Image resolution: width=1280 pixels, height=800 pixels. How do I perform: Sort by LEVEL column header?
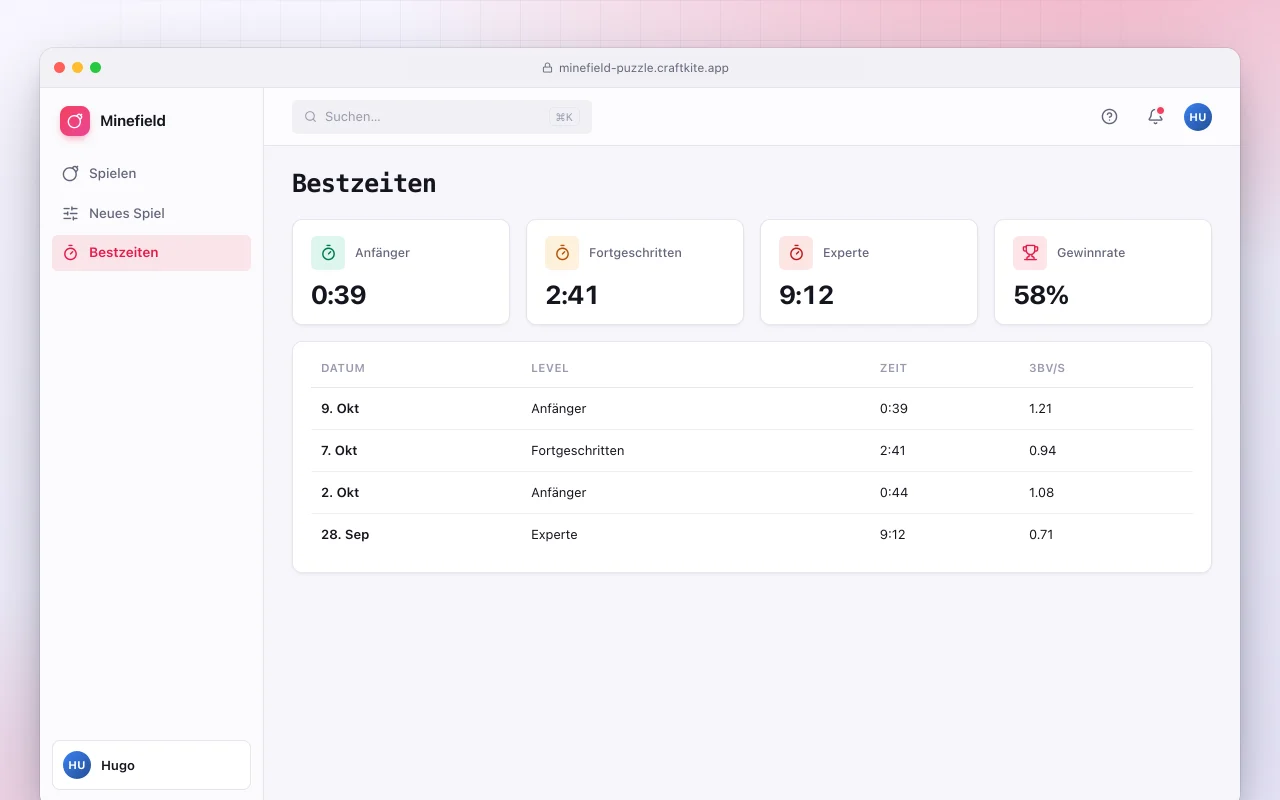click(550, 368)
